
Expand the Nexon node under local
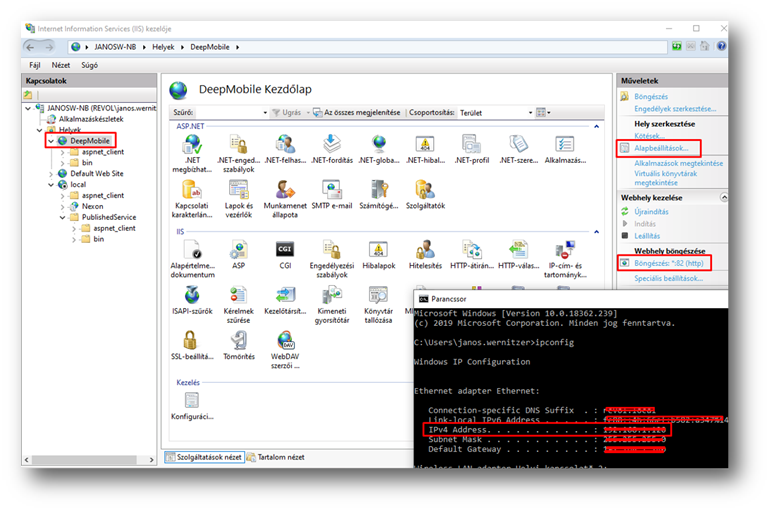coord(61,206)
